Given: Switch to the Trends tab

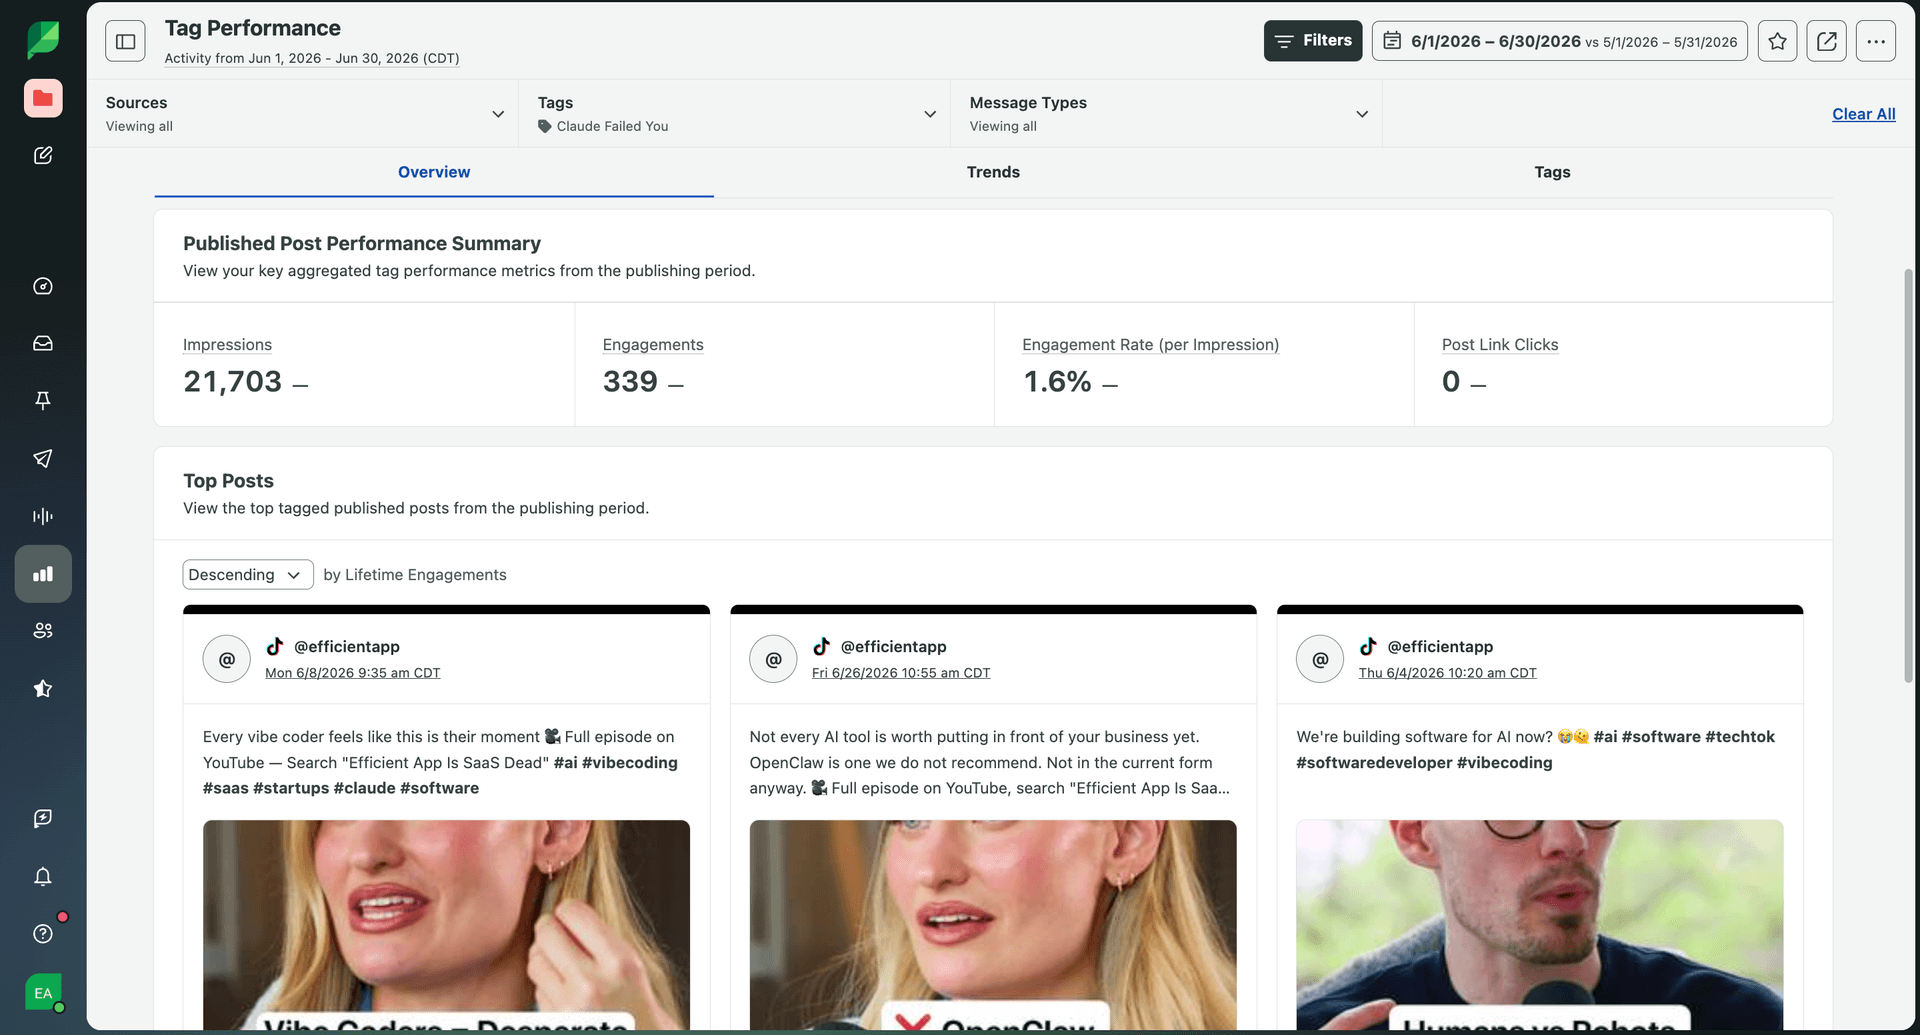Looking at the screenshot, I should (993, 172).
